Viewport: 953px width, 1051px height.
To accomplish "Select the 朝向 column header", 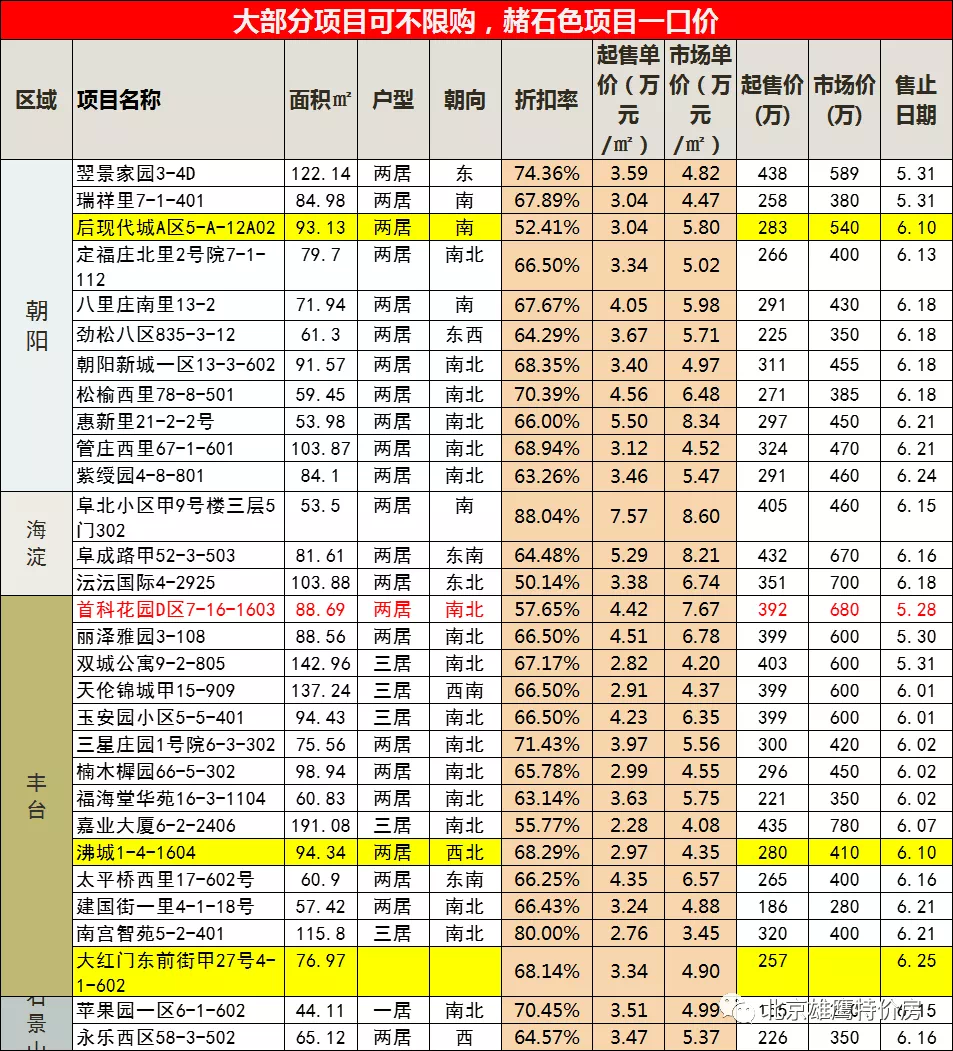I will (x=464, y=100).
